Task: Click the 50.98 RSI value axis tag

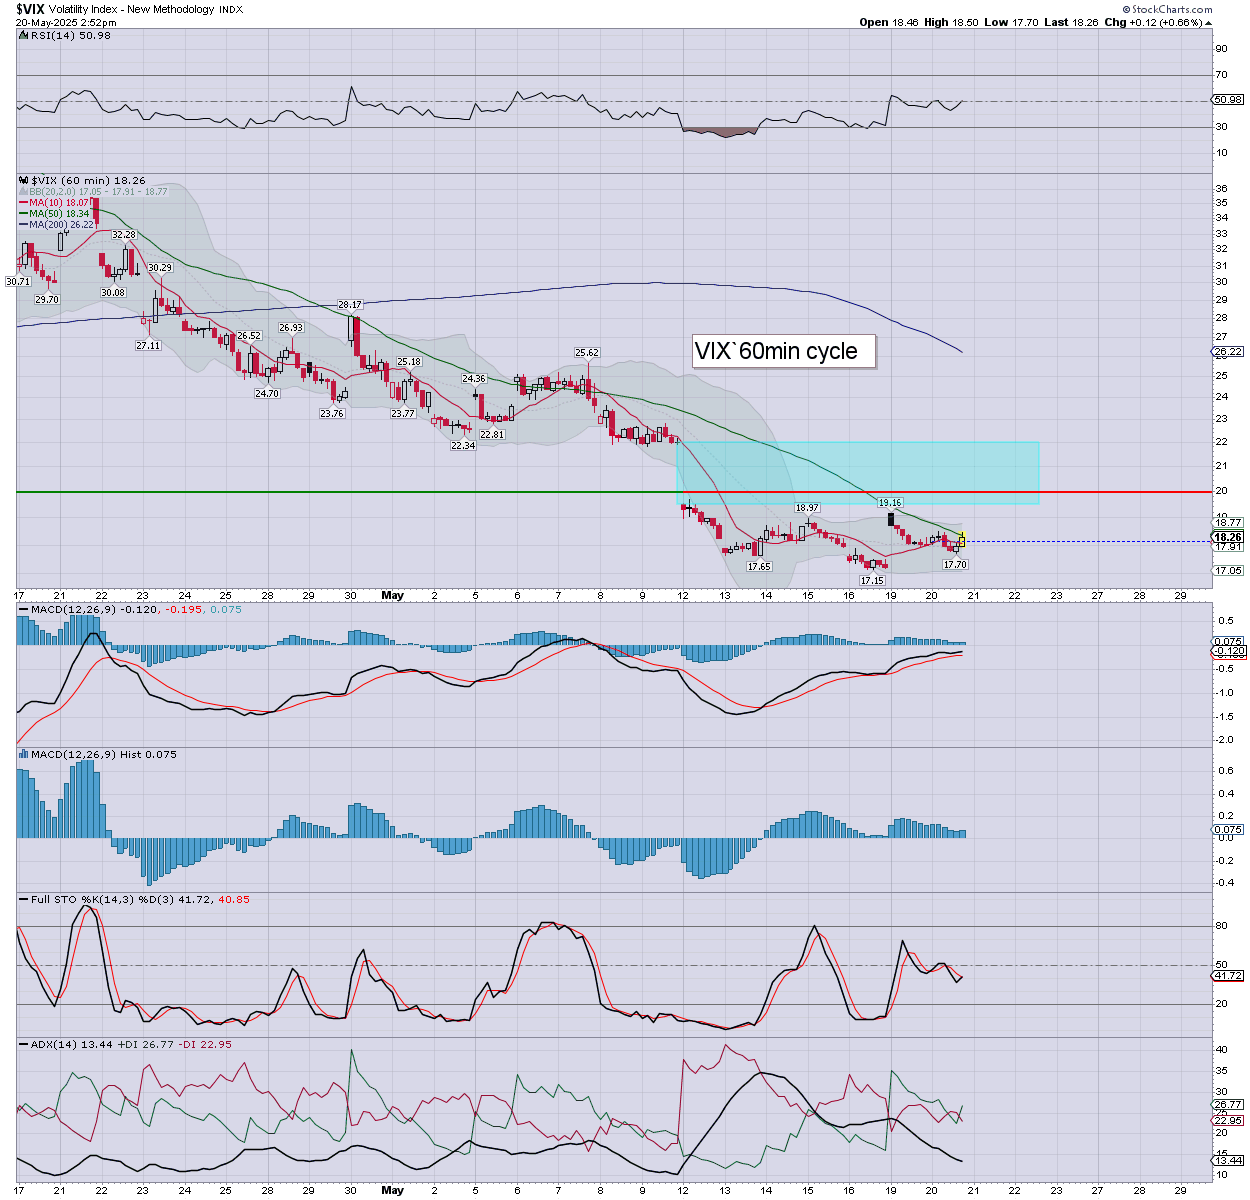Action: click(x=1227, y=100)
